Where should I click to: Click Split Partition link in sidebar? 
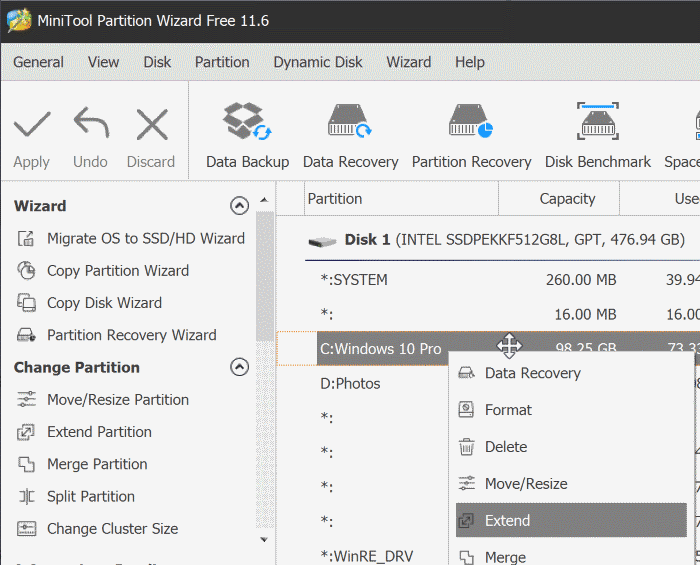[91, 496]
